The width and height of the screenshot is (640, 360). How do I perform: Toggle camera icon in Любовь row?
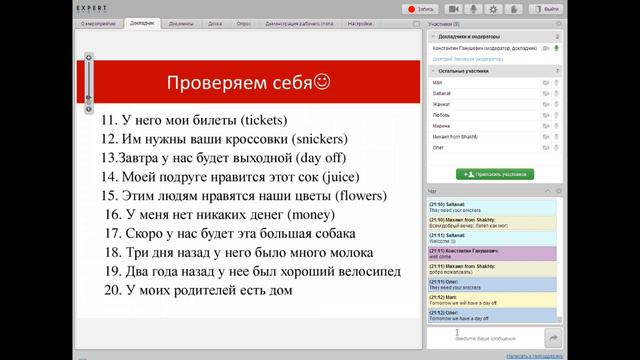coord(546,115)
